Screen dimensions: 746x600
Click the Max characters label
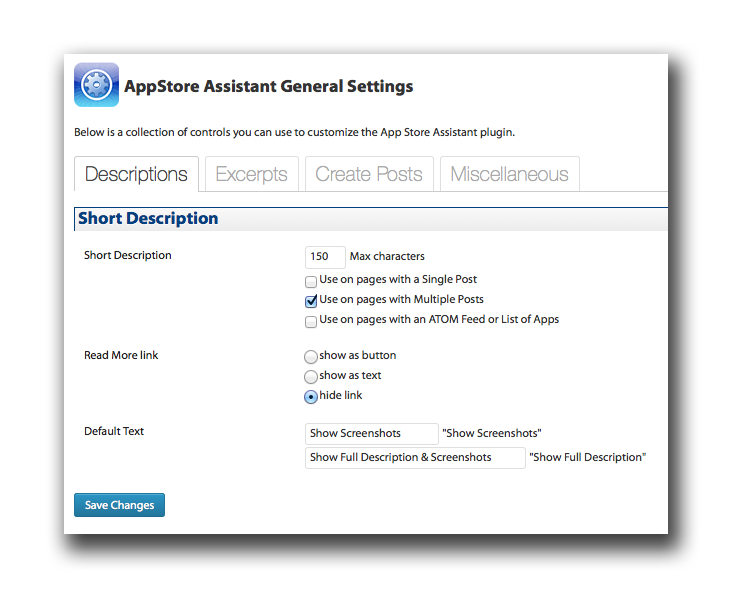coord(387,256)
